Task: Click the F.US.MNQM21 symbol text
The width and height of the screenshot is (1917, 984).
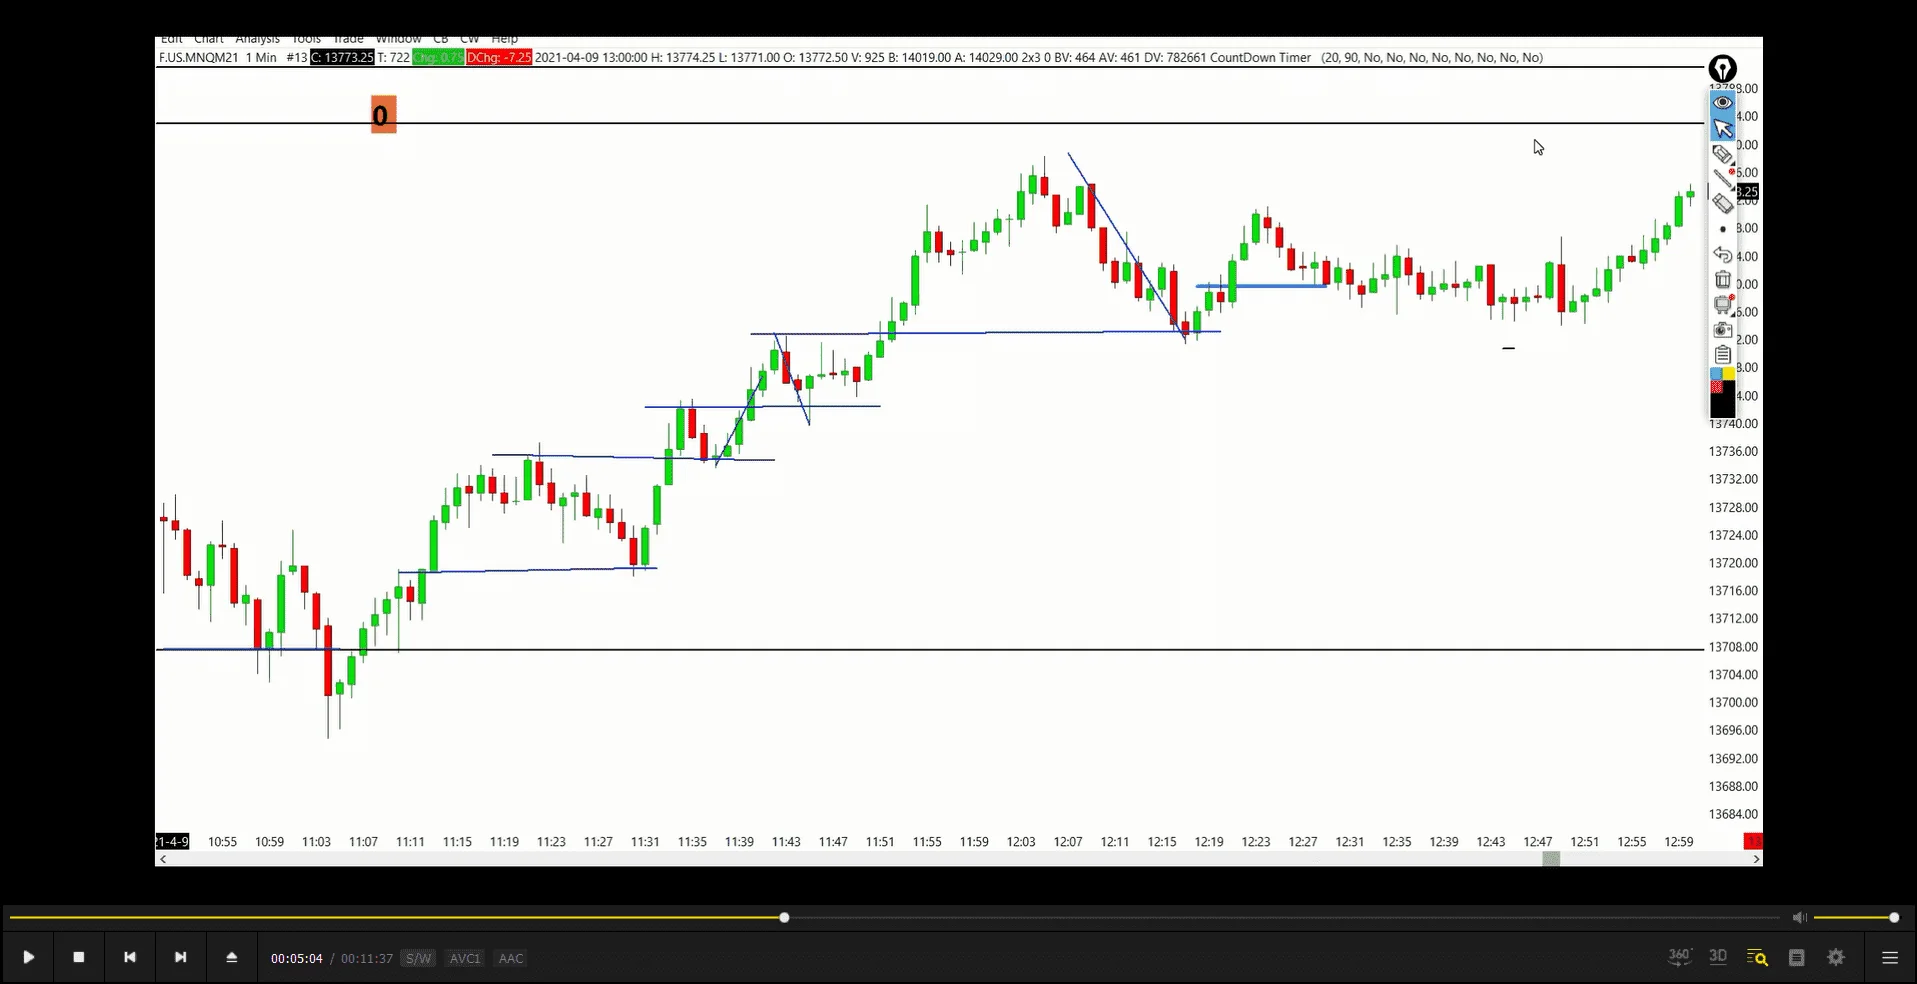Action: (199, 58)
